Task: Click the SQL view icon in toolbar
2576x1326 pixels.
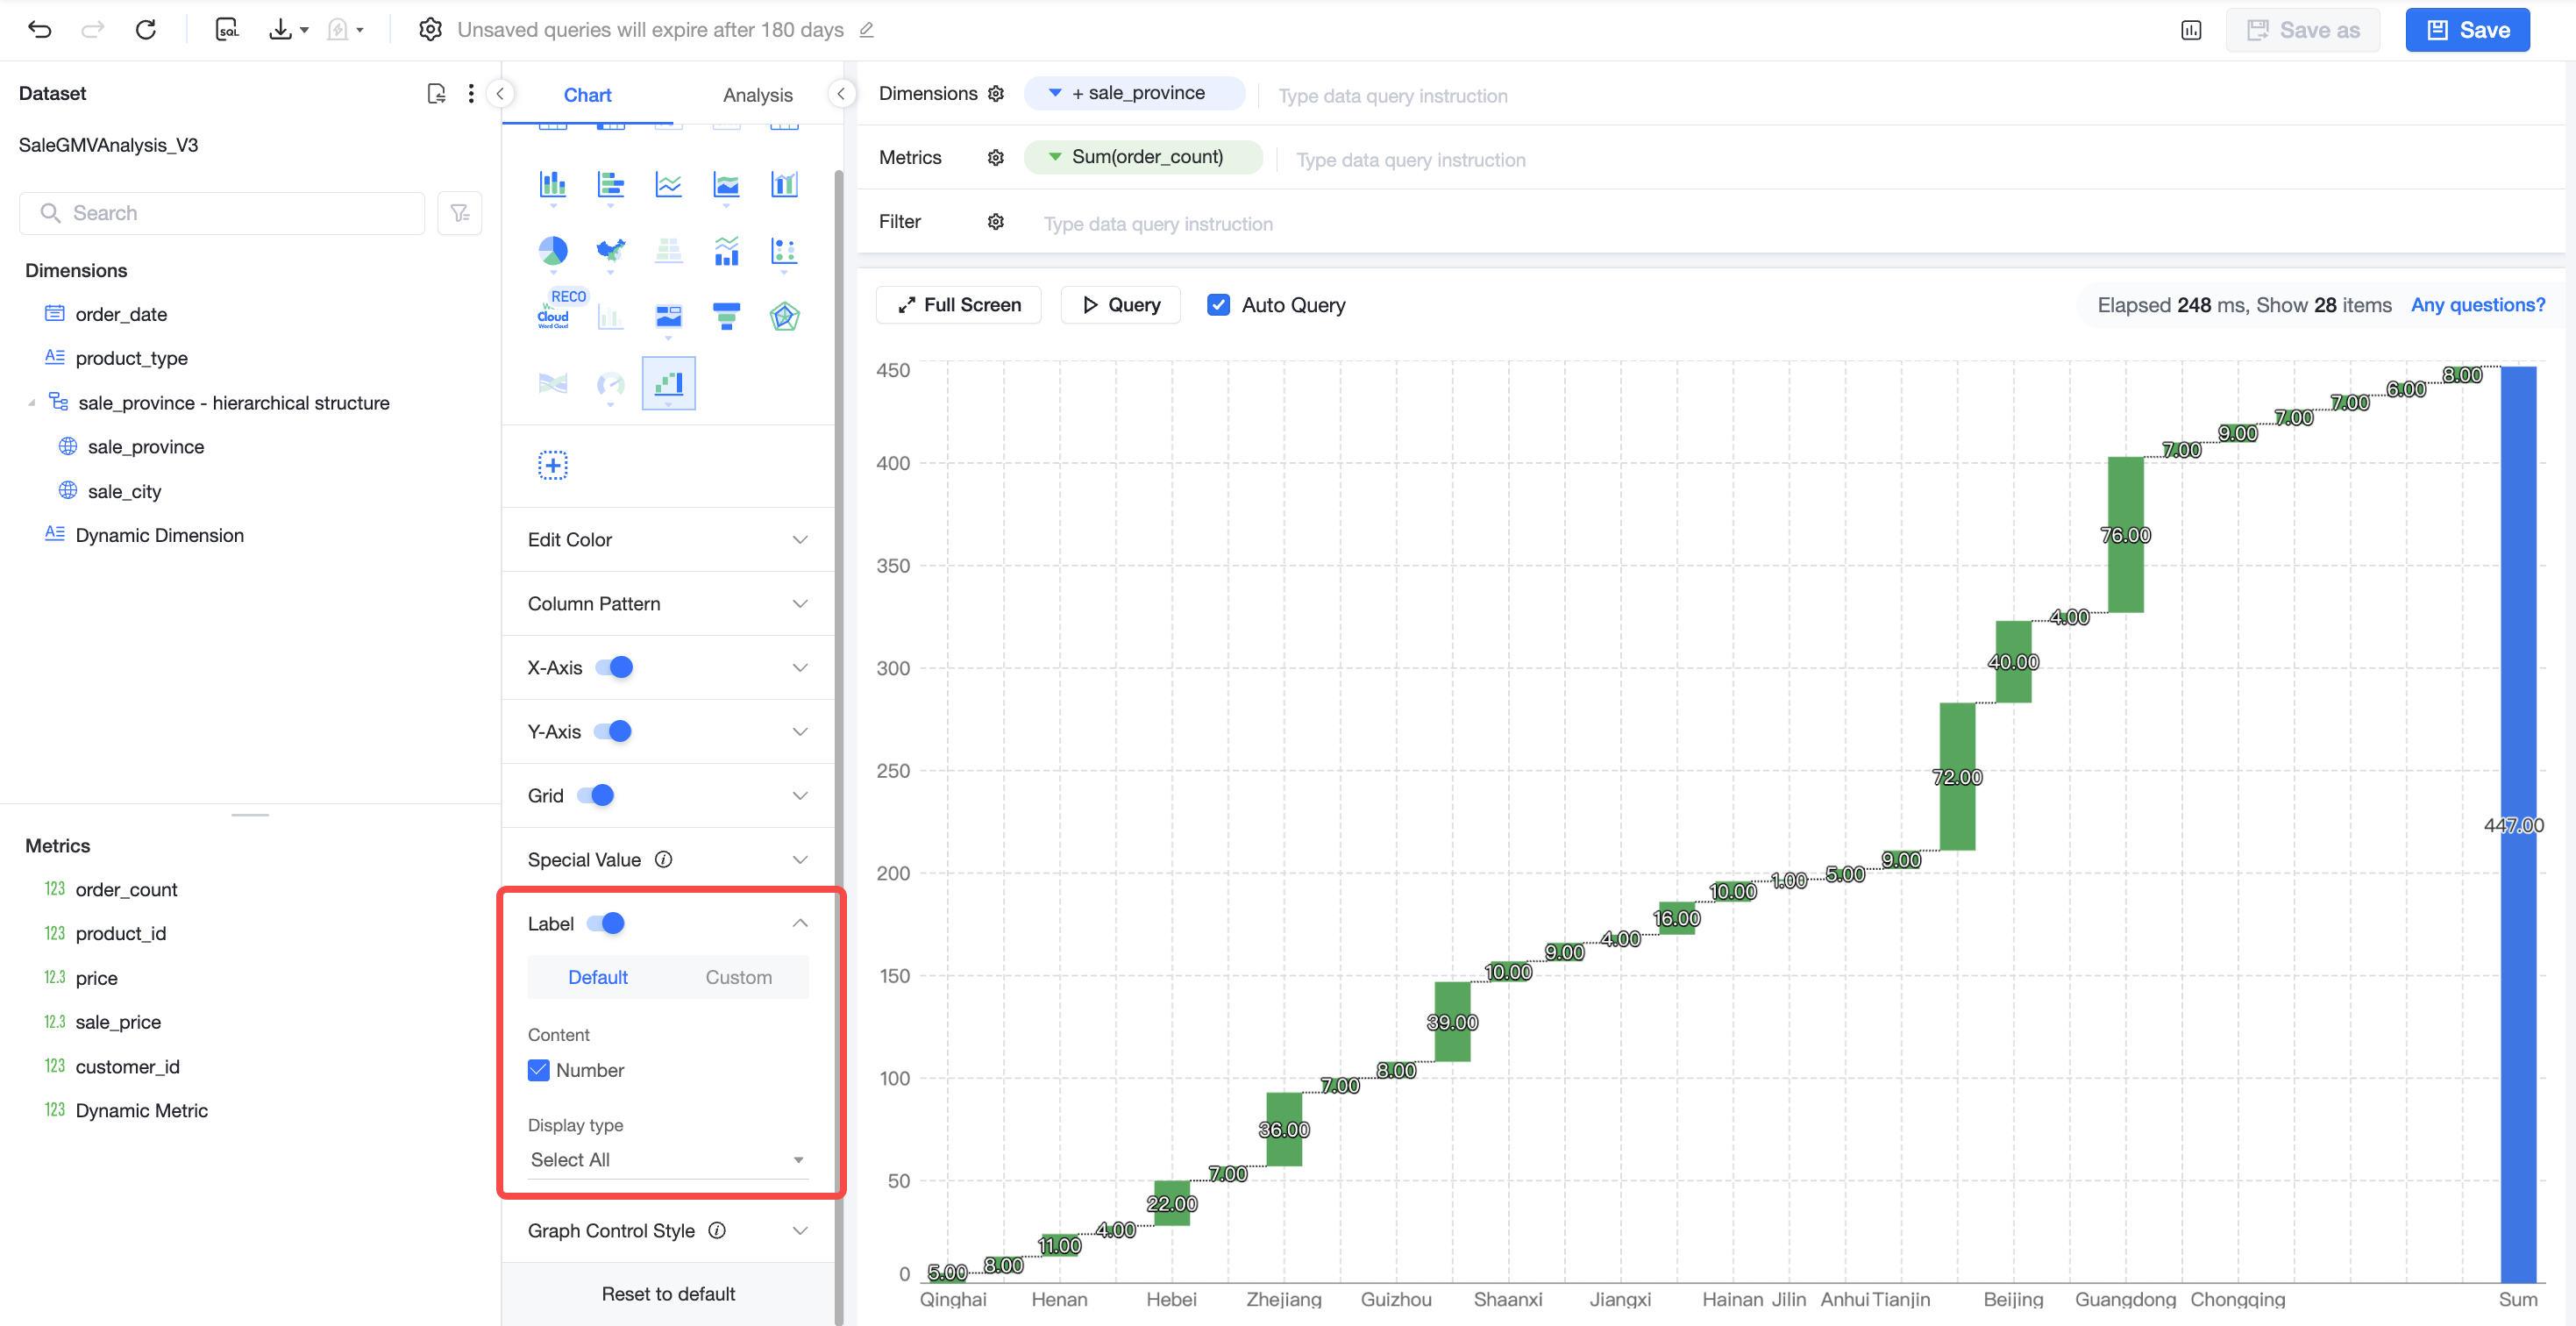Action: point(227,30)
